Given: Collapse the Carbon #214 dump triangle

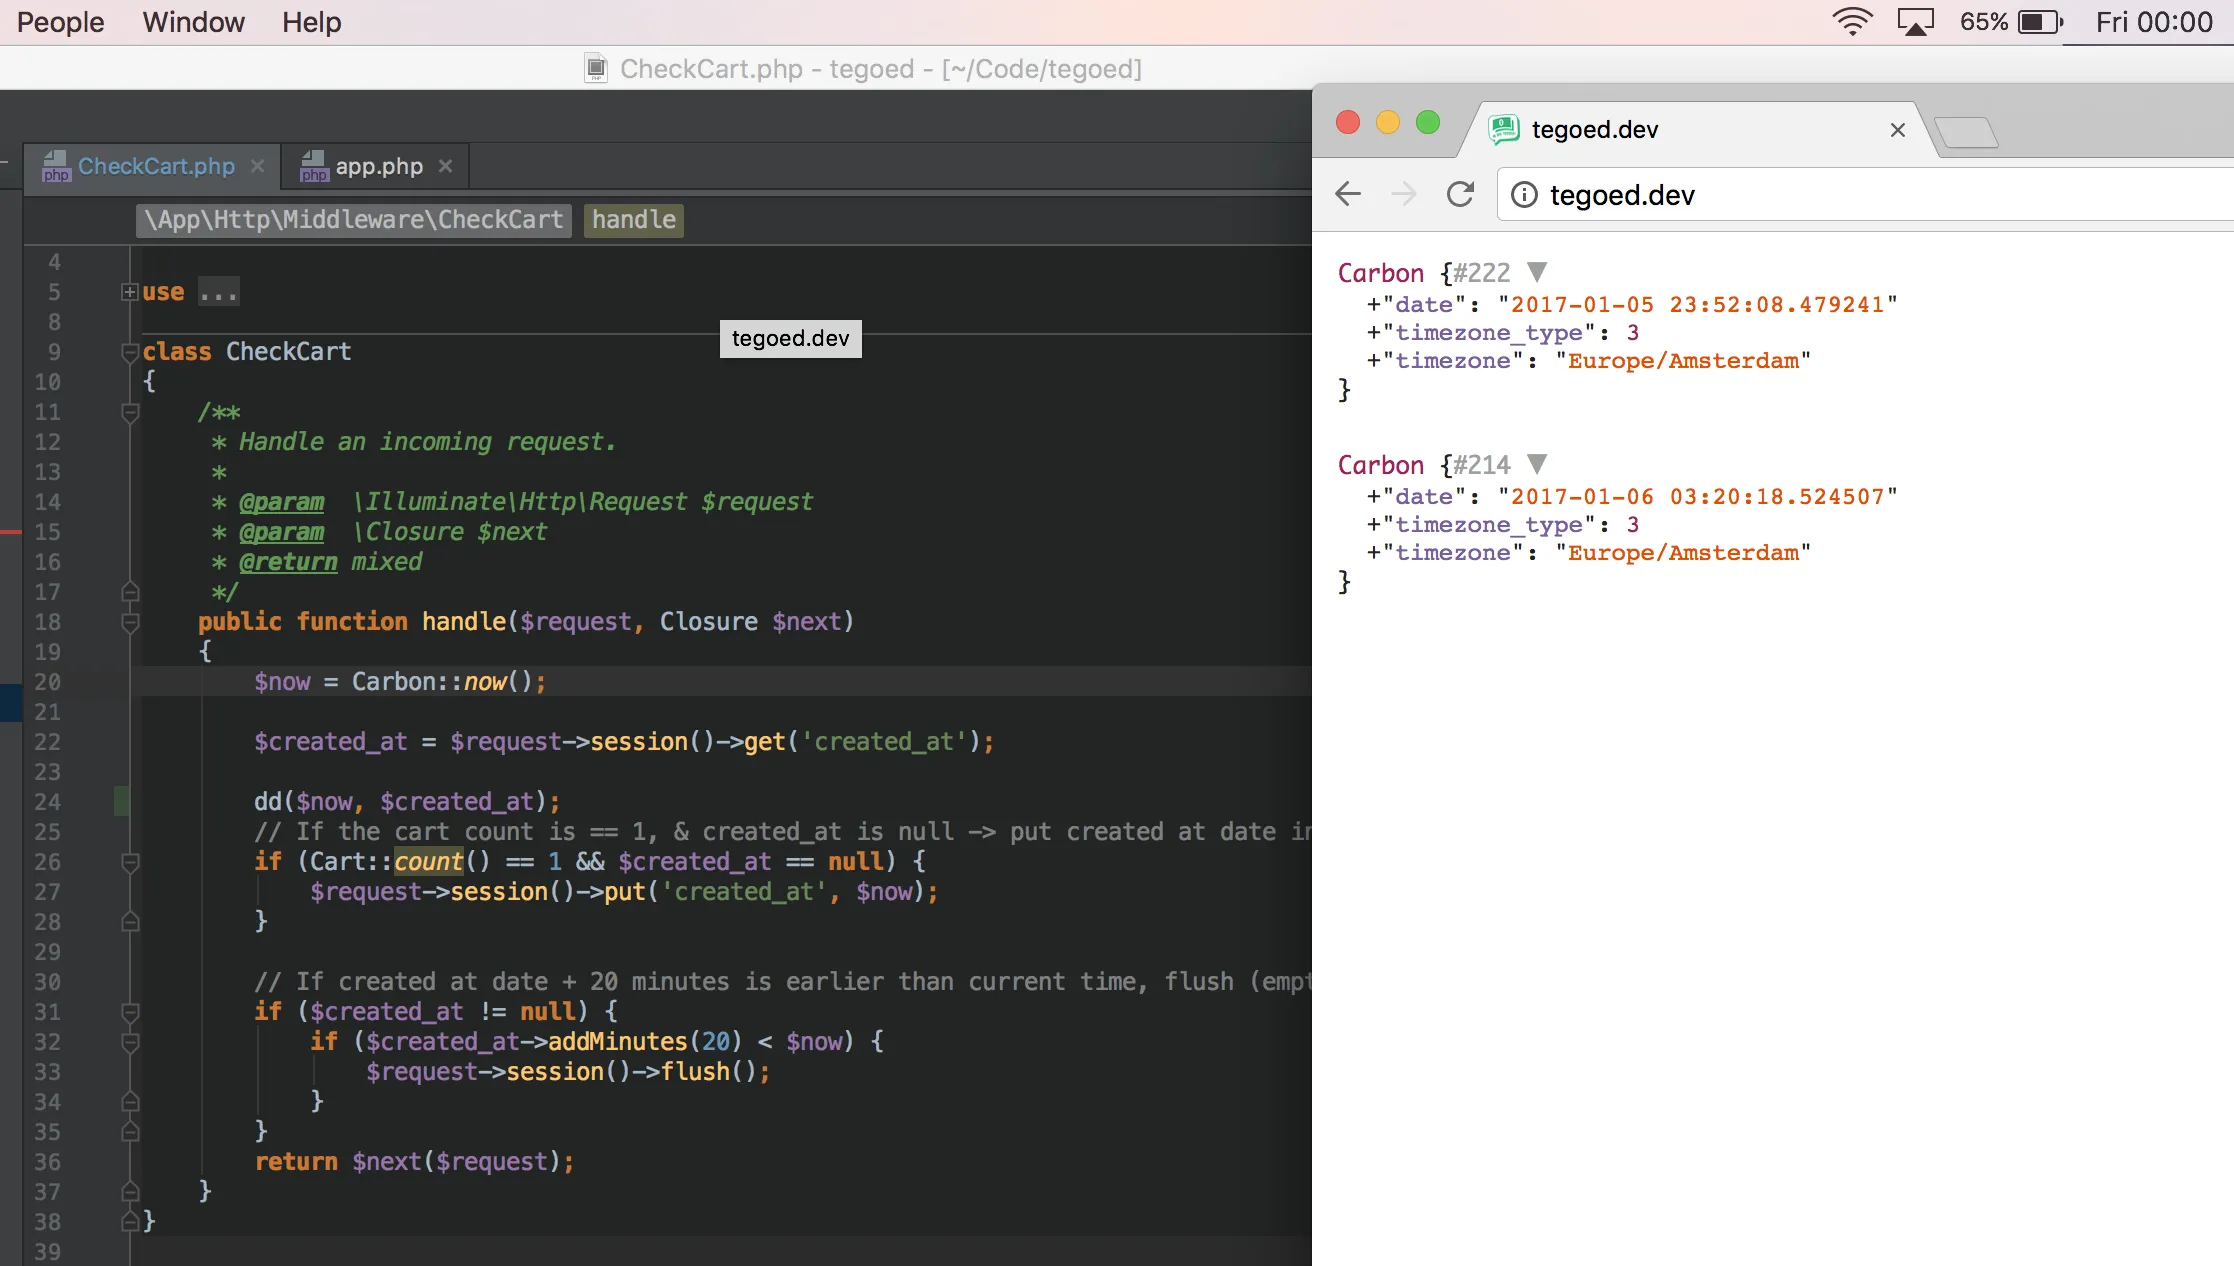Looking at the screenshot, I should [x=1537, y=464].
